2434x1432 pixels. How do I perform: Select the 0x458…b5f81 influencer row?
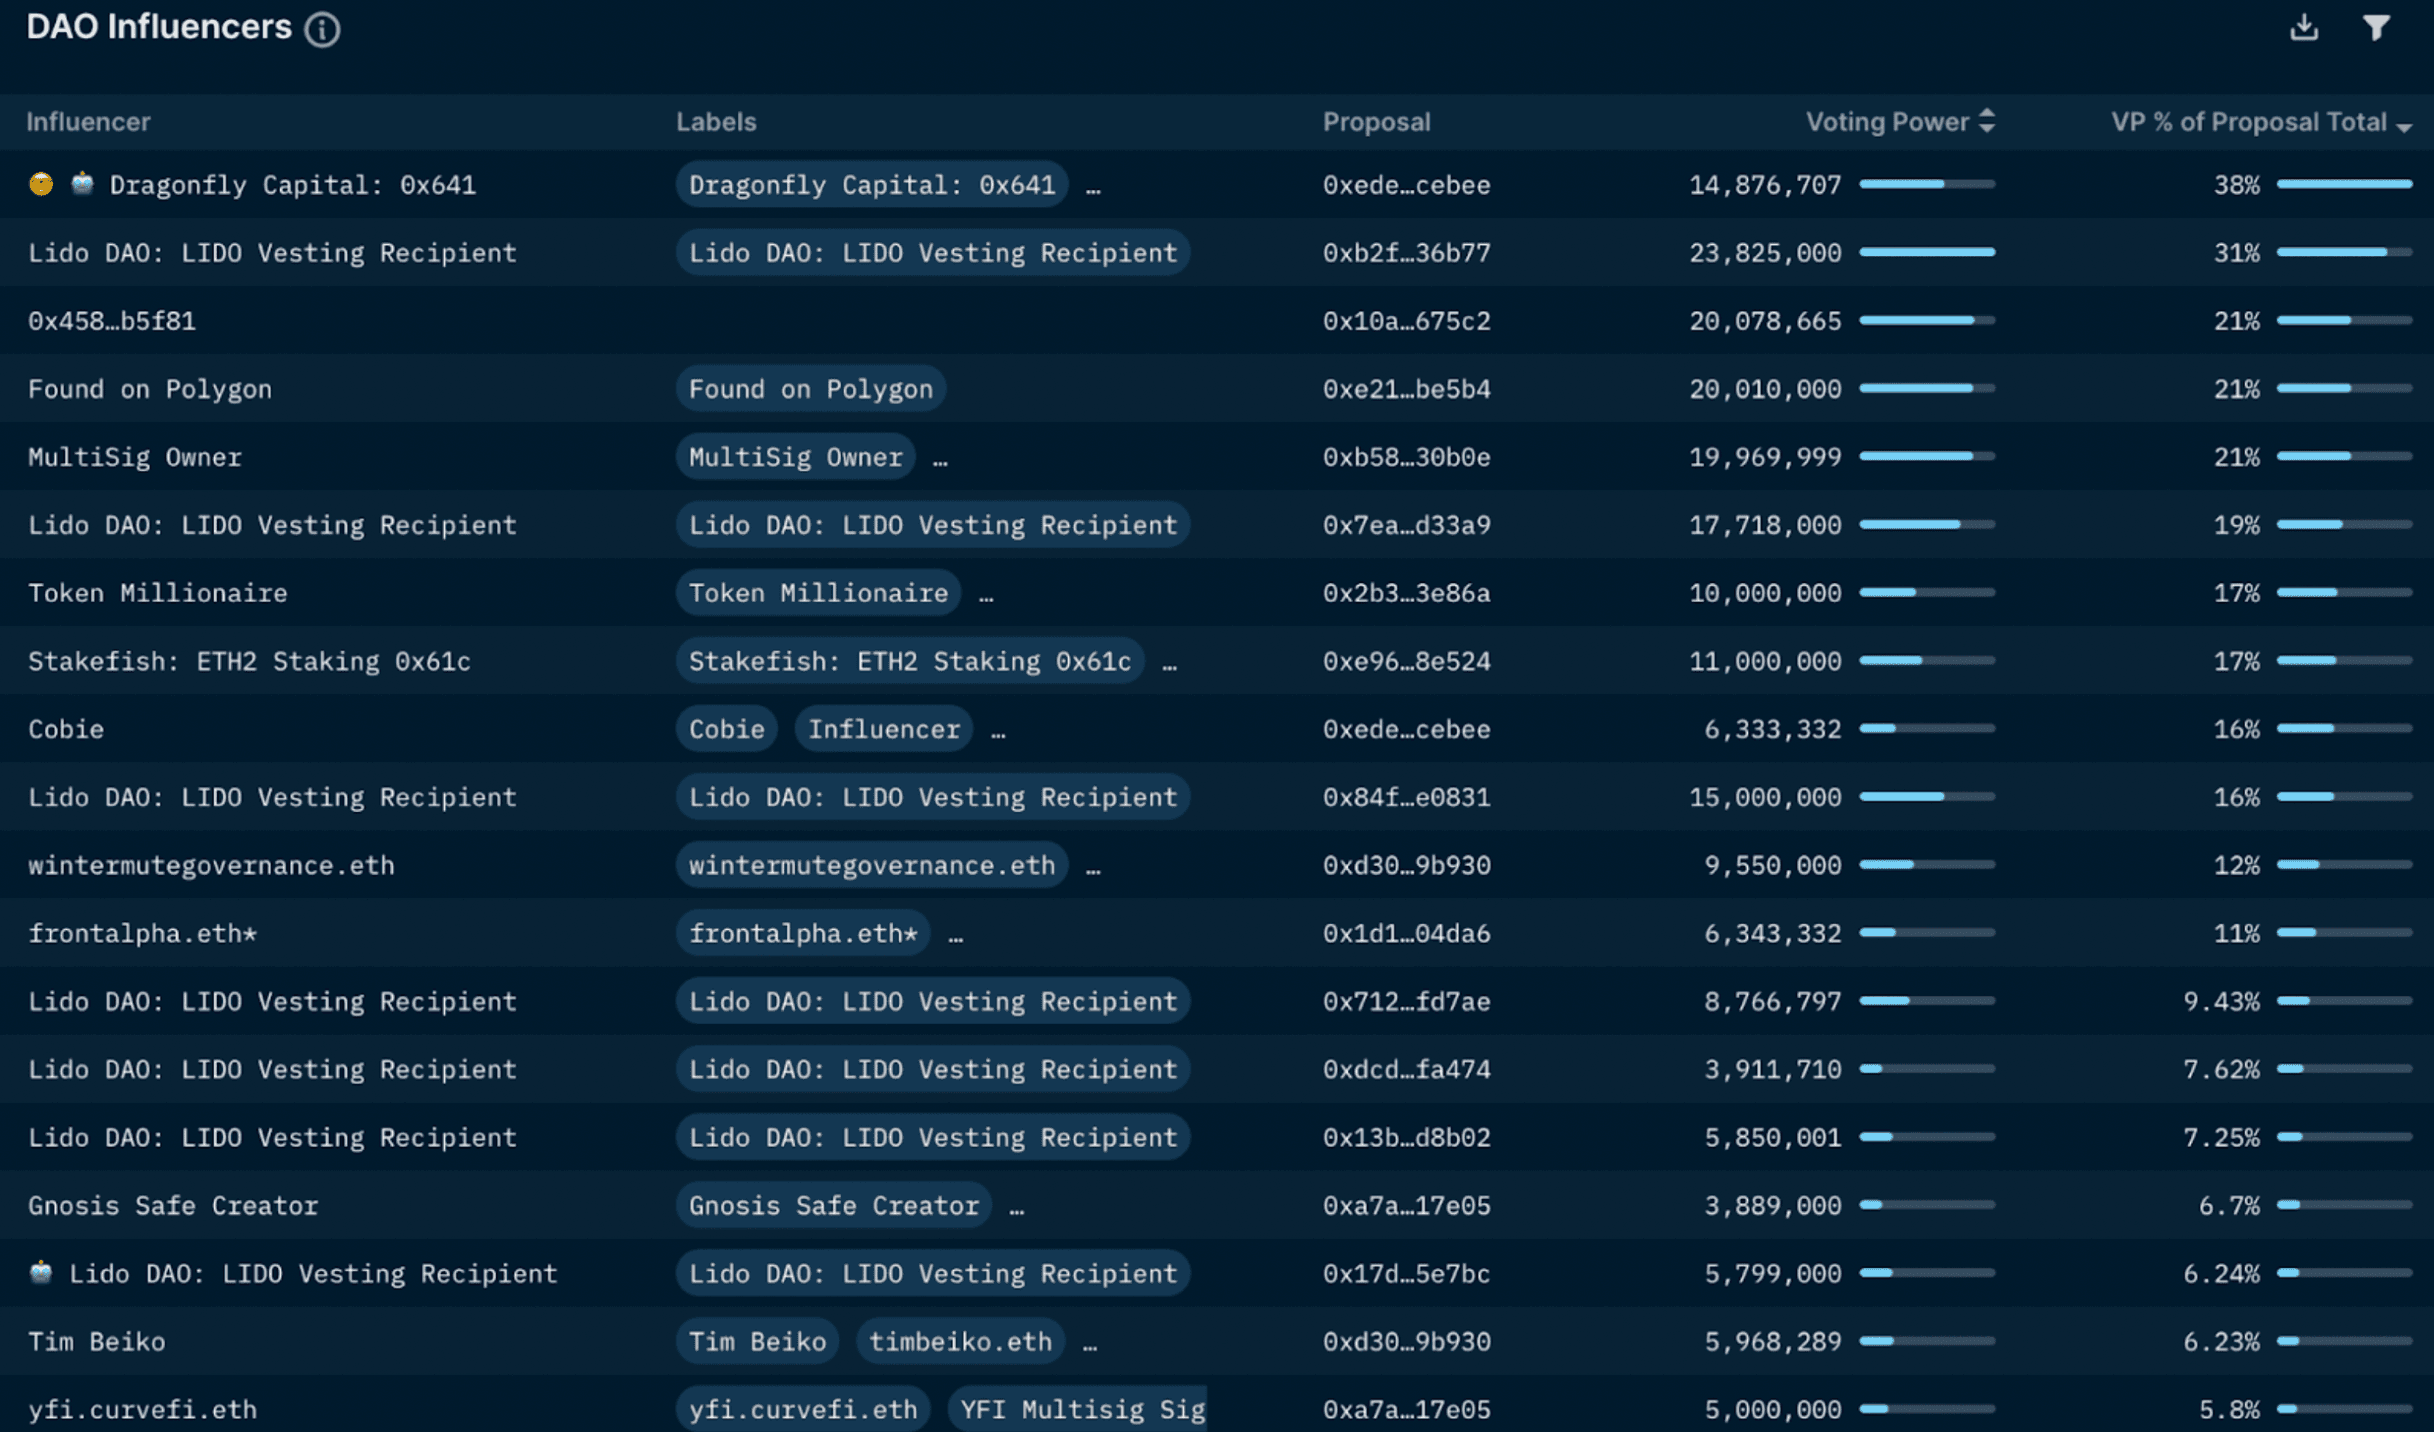[x=112, y=321]
